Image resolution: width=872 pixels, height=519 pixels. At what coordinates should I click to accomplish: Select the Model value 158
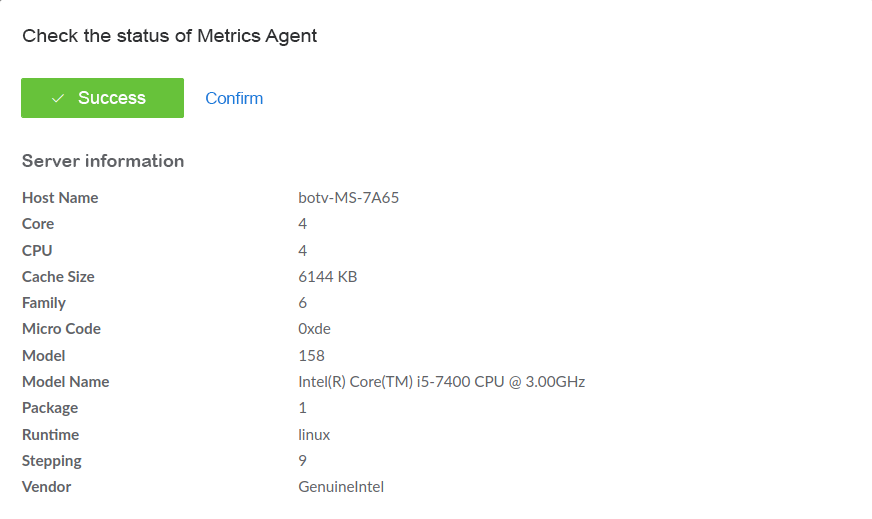pyautogui.click(x=311, y=356)
